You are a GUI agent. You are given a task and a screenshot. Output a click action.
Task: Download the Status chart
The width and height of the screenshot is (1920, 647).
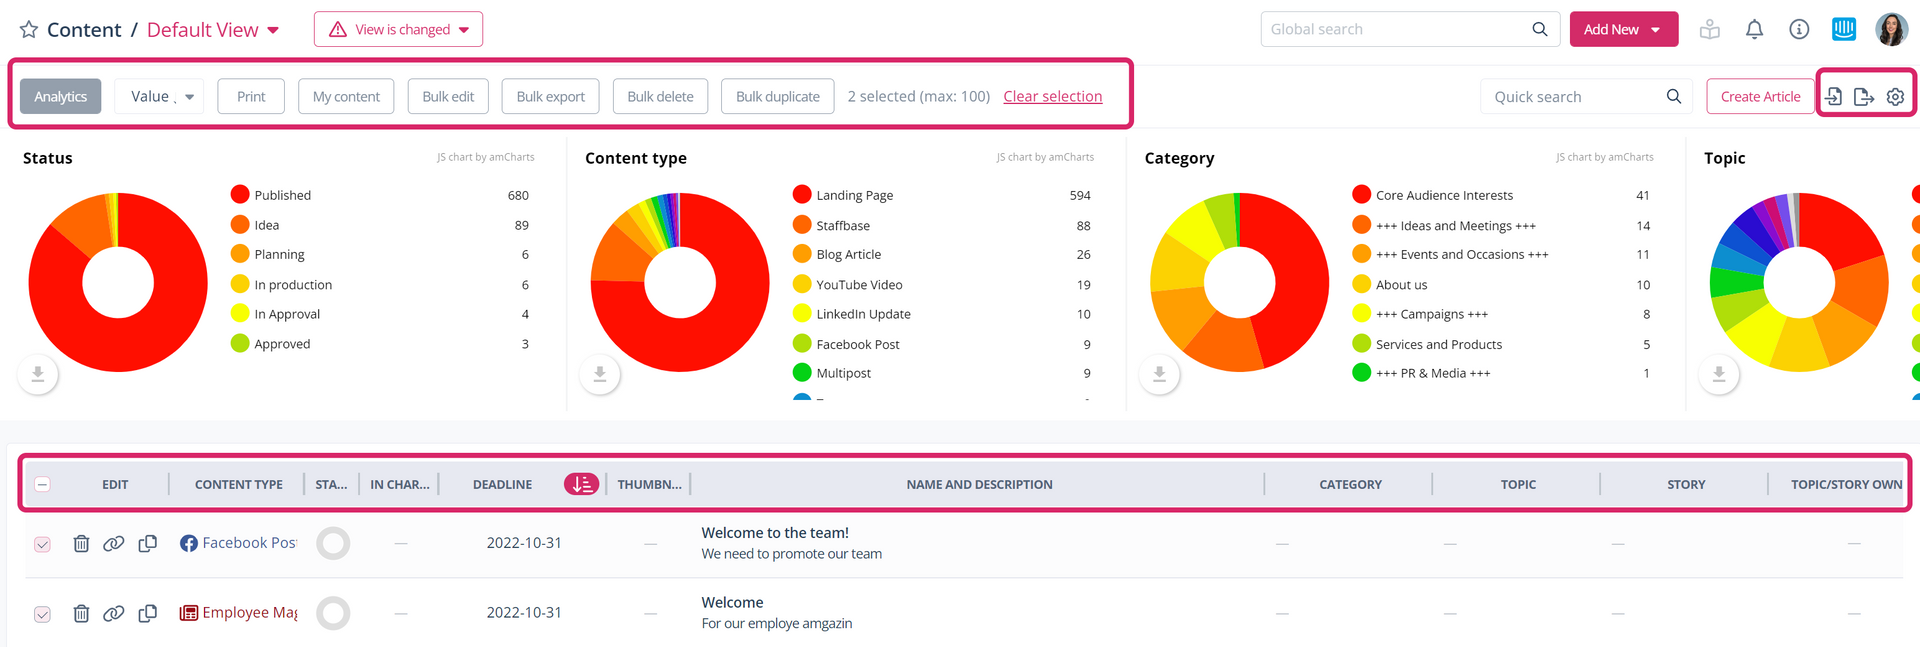[38, 374]
